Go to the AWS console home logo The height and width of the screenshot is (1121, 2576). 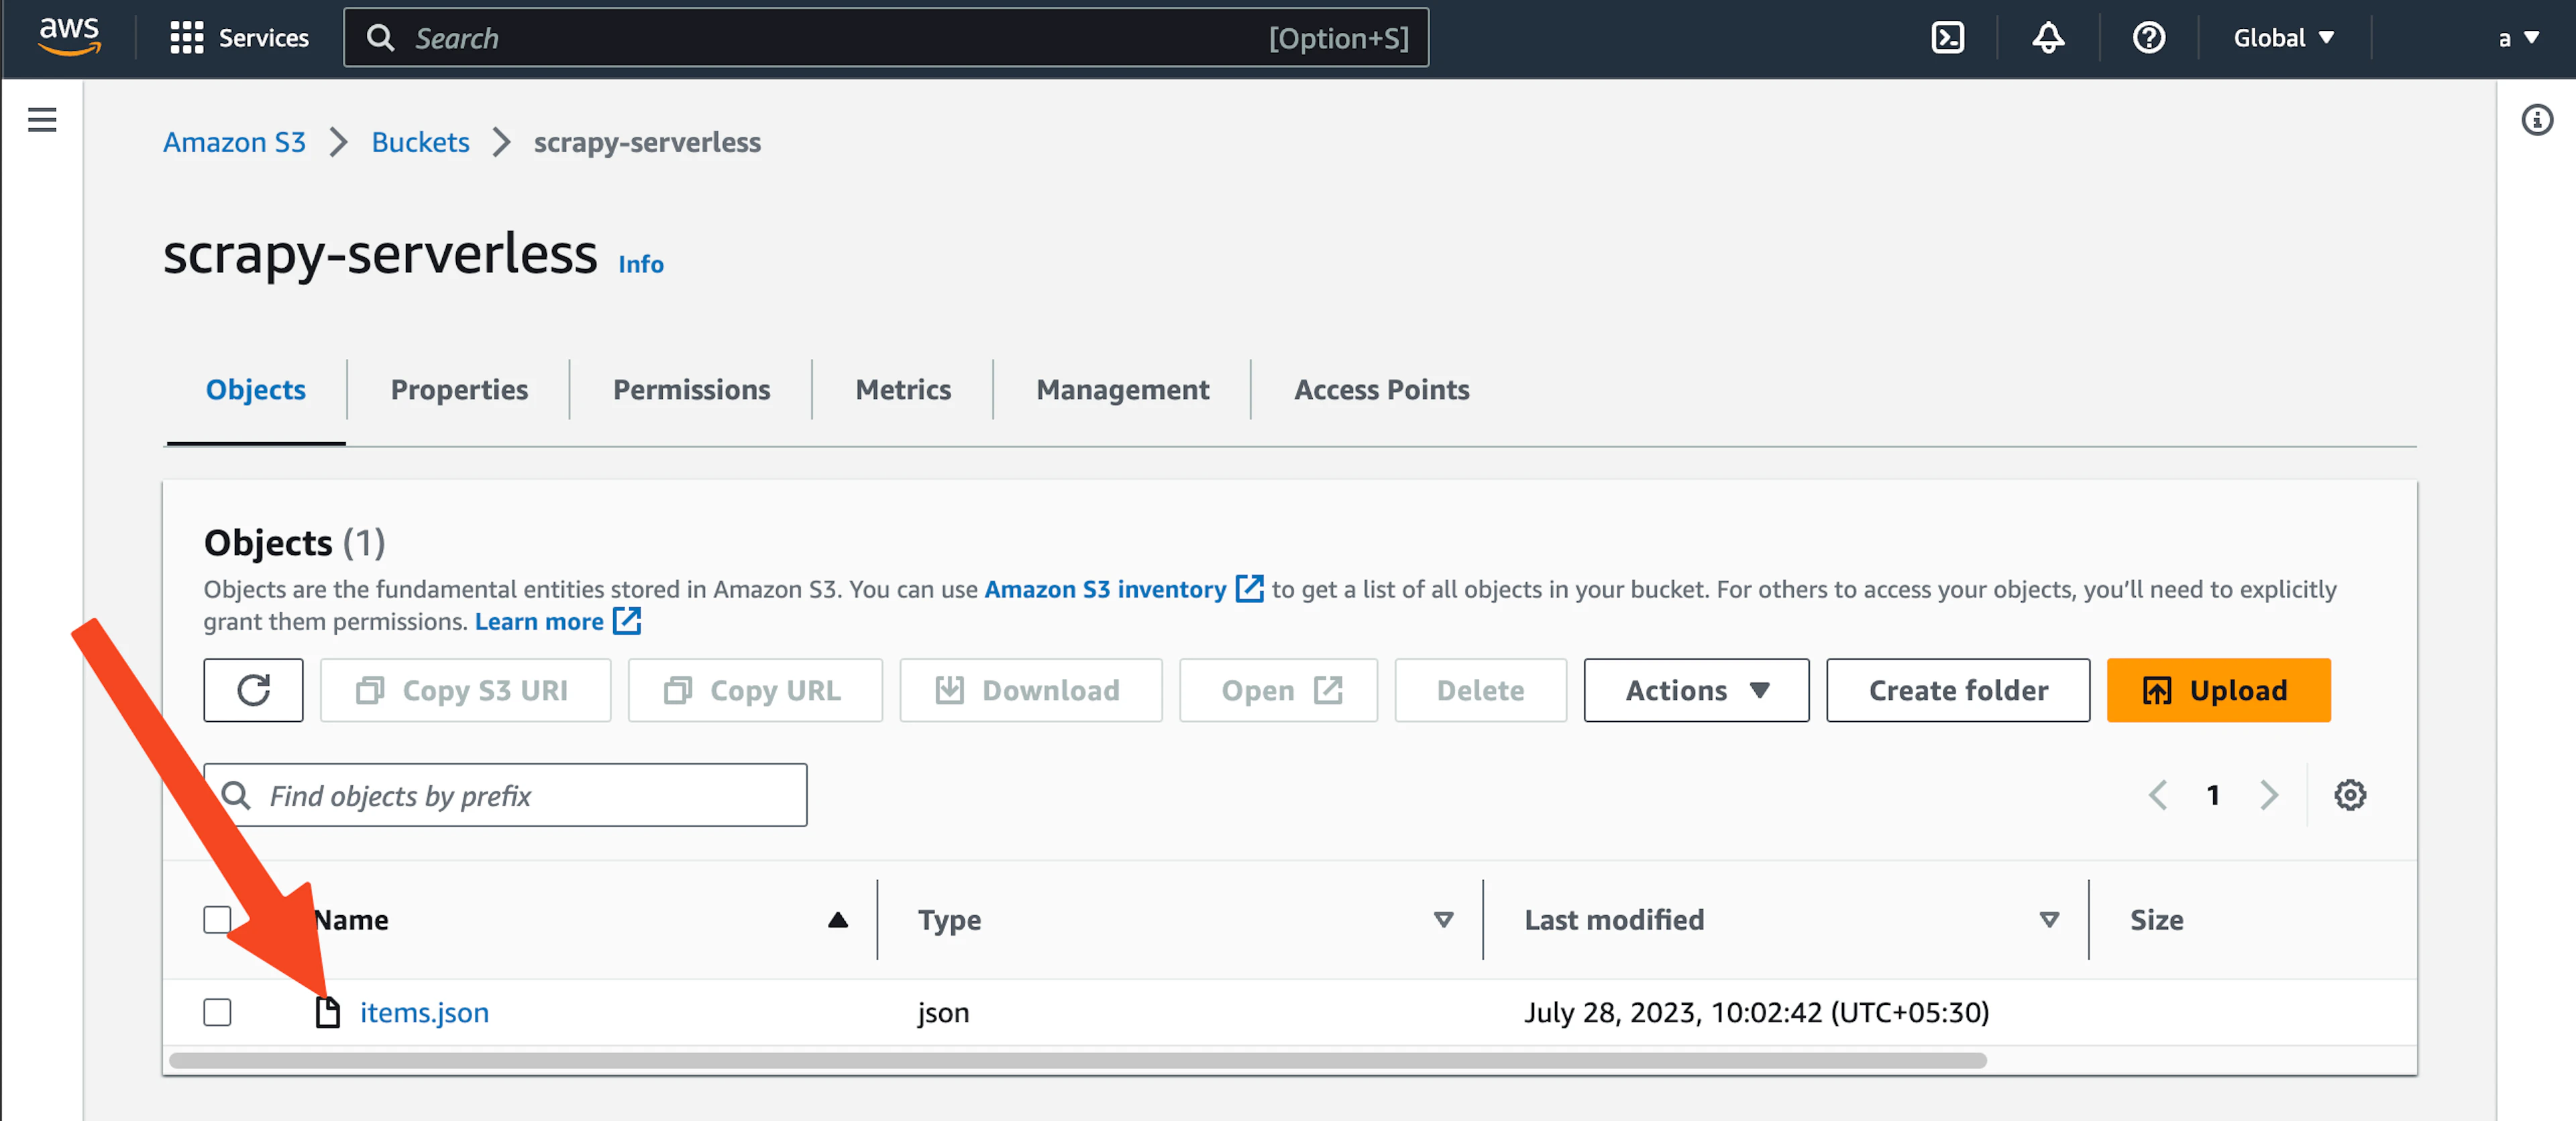(x=69, y=37)
